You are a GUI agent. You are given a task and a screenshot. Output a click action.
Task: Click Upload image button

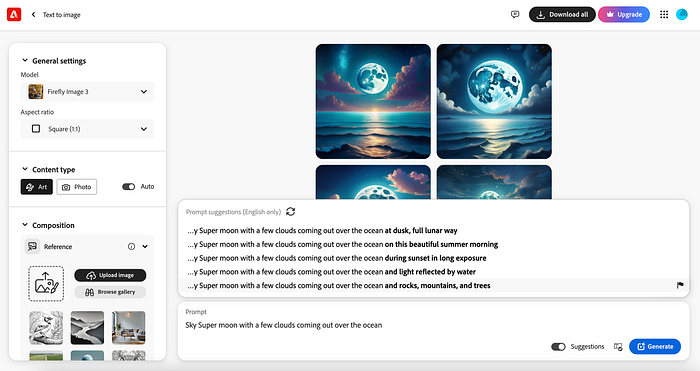click(110, 275)
